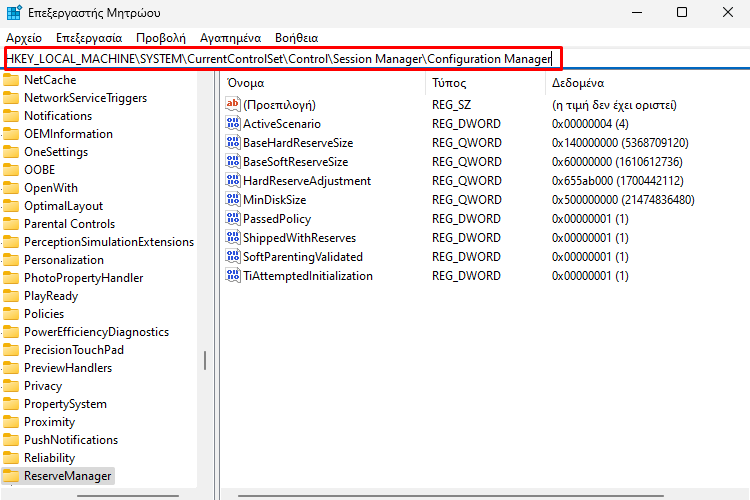Click the data 0x655ab000 (1700442112)
This screenshot has height=500, width=750.
click(x=618, y=181)
